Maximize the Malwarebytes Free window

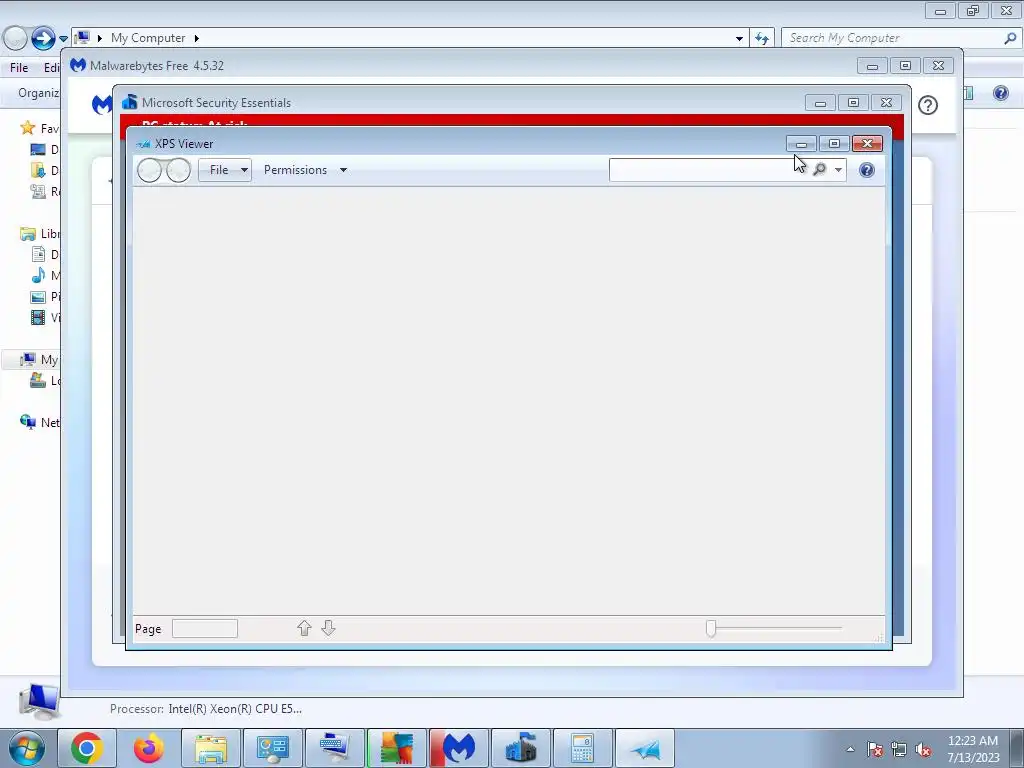pos(905,65)
